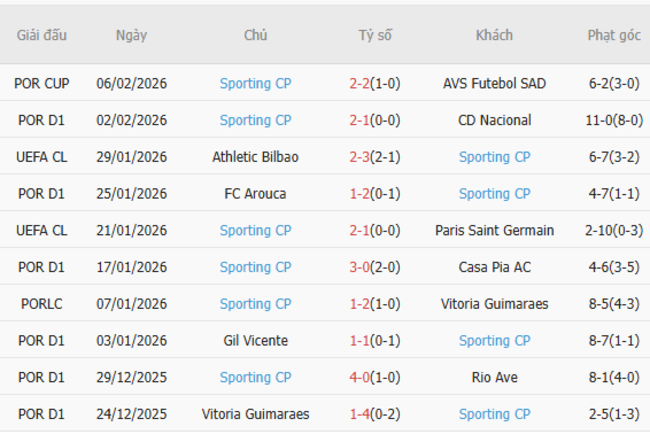Open the 4-0 score against Rio Ave

pos(360,378)
